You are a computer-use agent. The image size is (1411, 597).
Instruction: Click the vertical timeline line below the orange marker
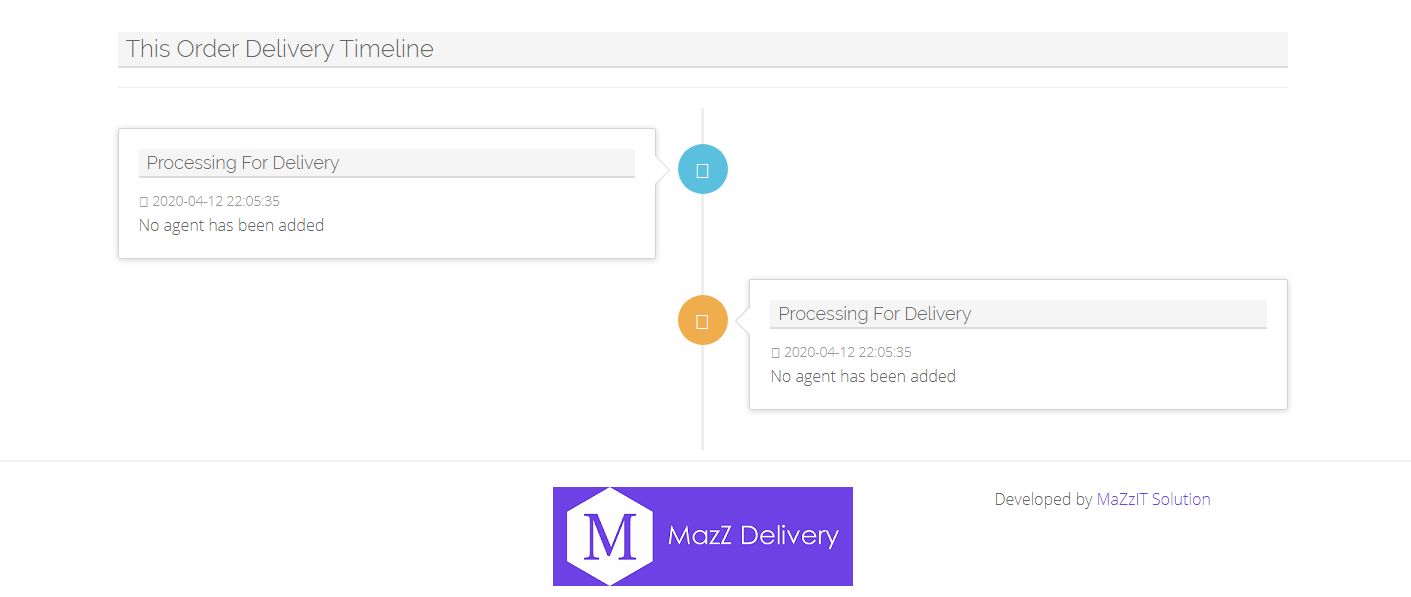(x=703, y=400)
